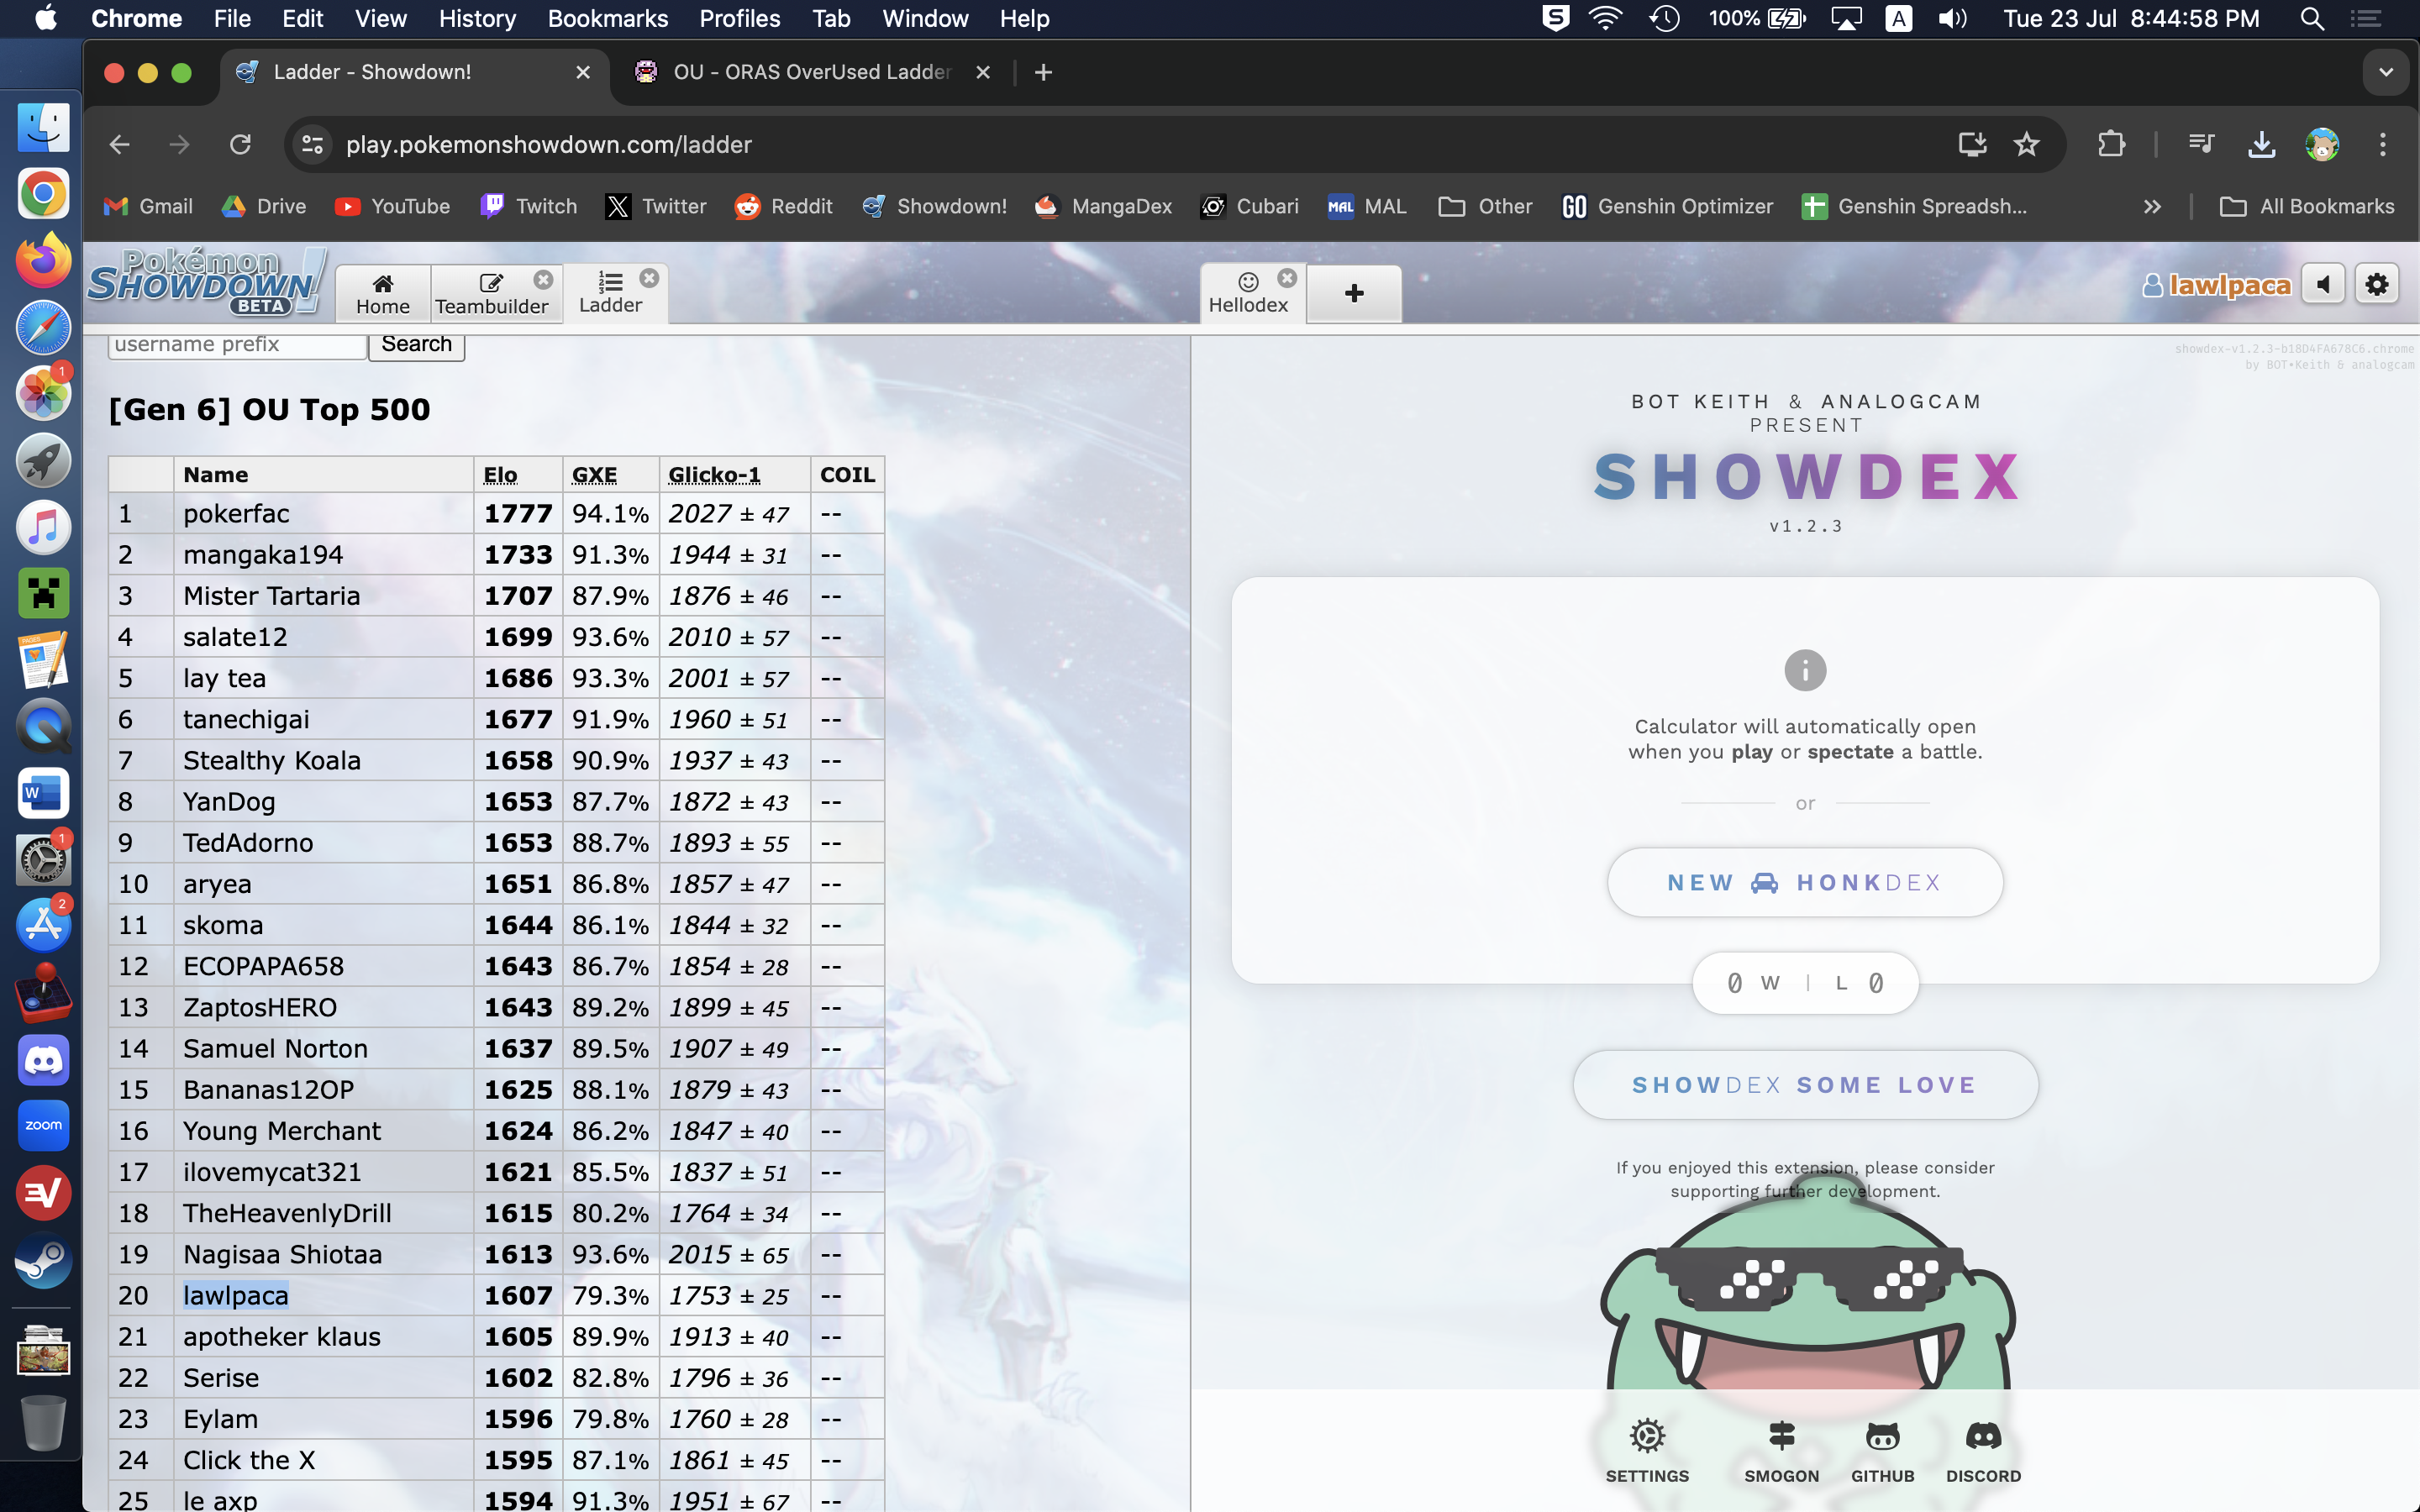Click the New Honkdex button
Viewport: 2420px width, 1512px height.
click(1804, 883)
